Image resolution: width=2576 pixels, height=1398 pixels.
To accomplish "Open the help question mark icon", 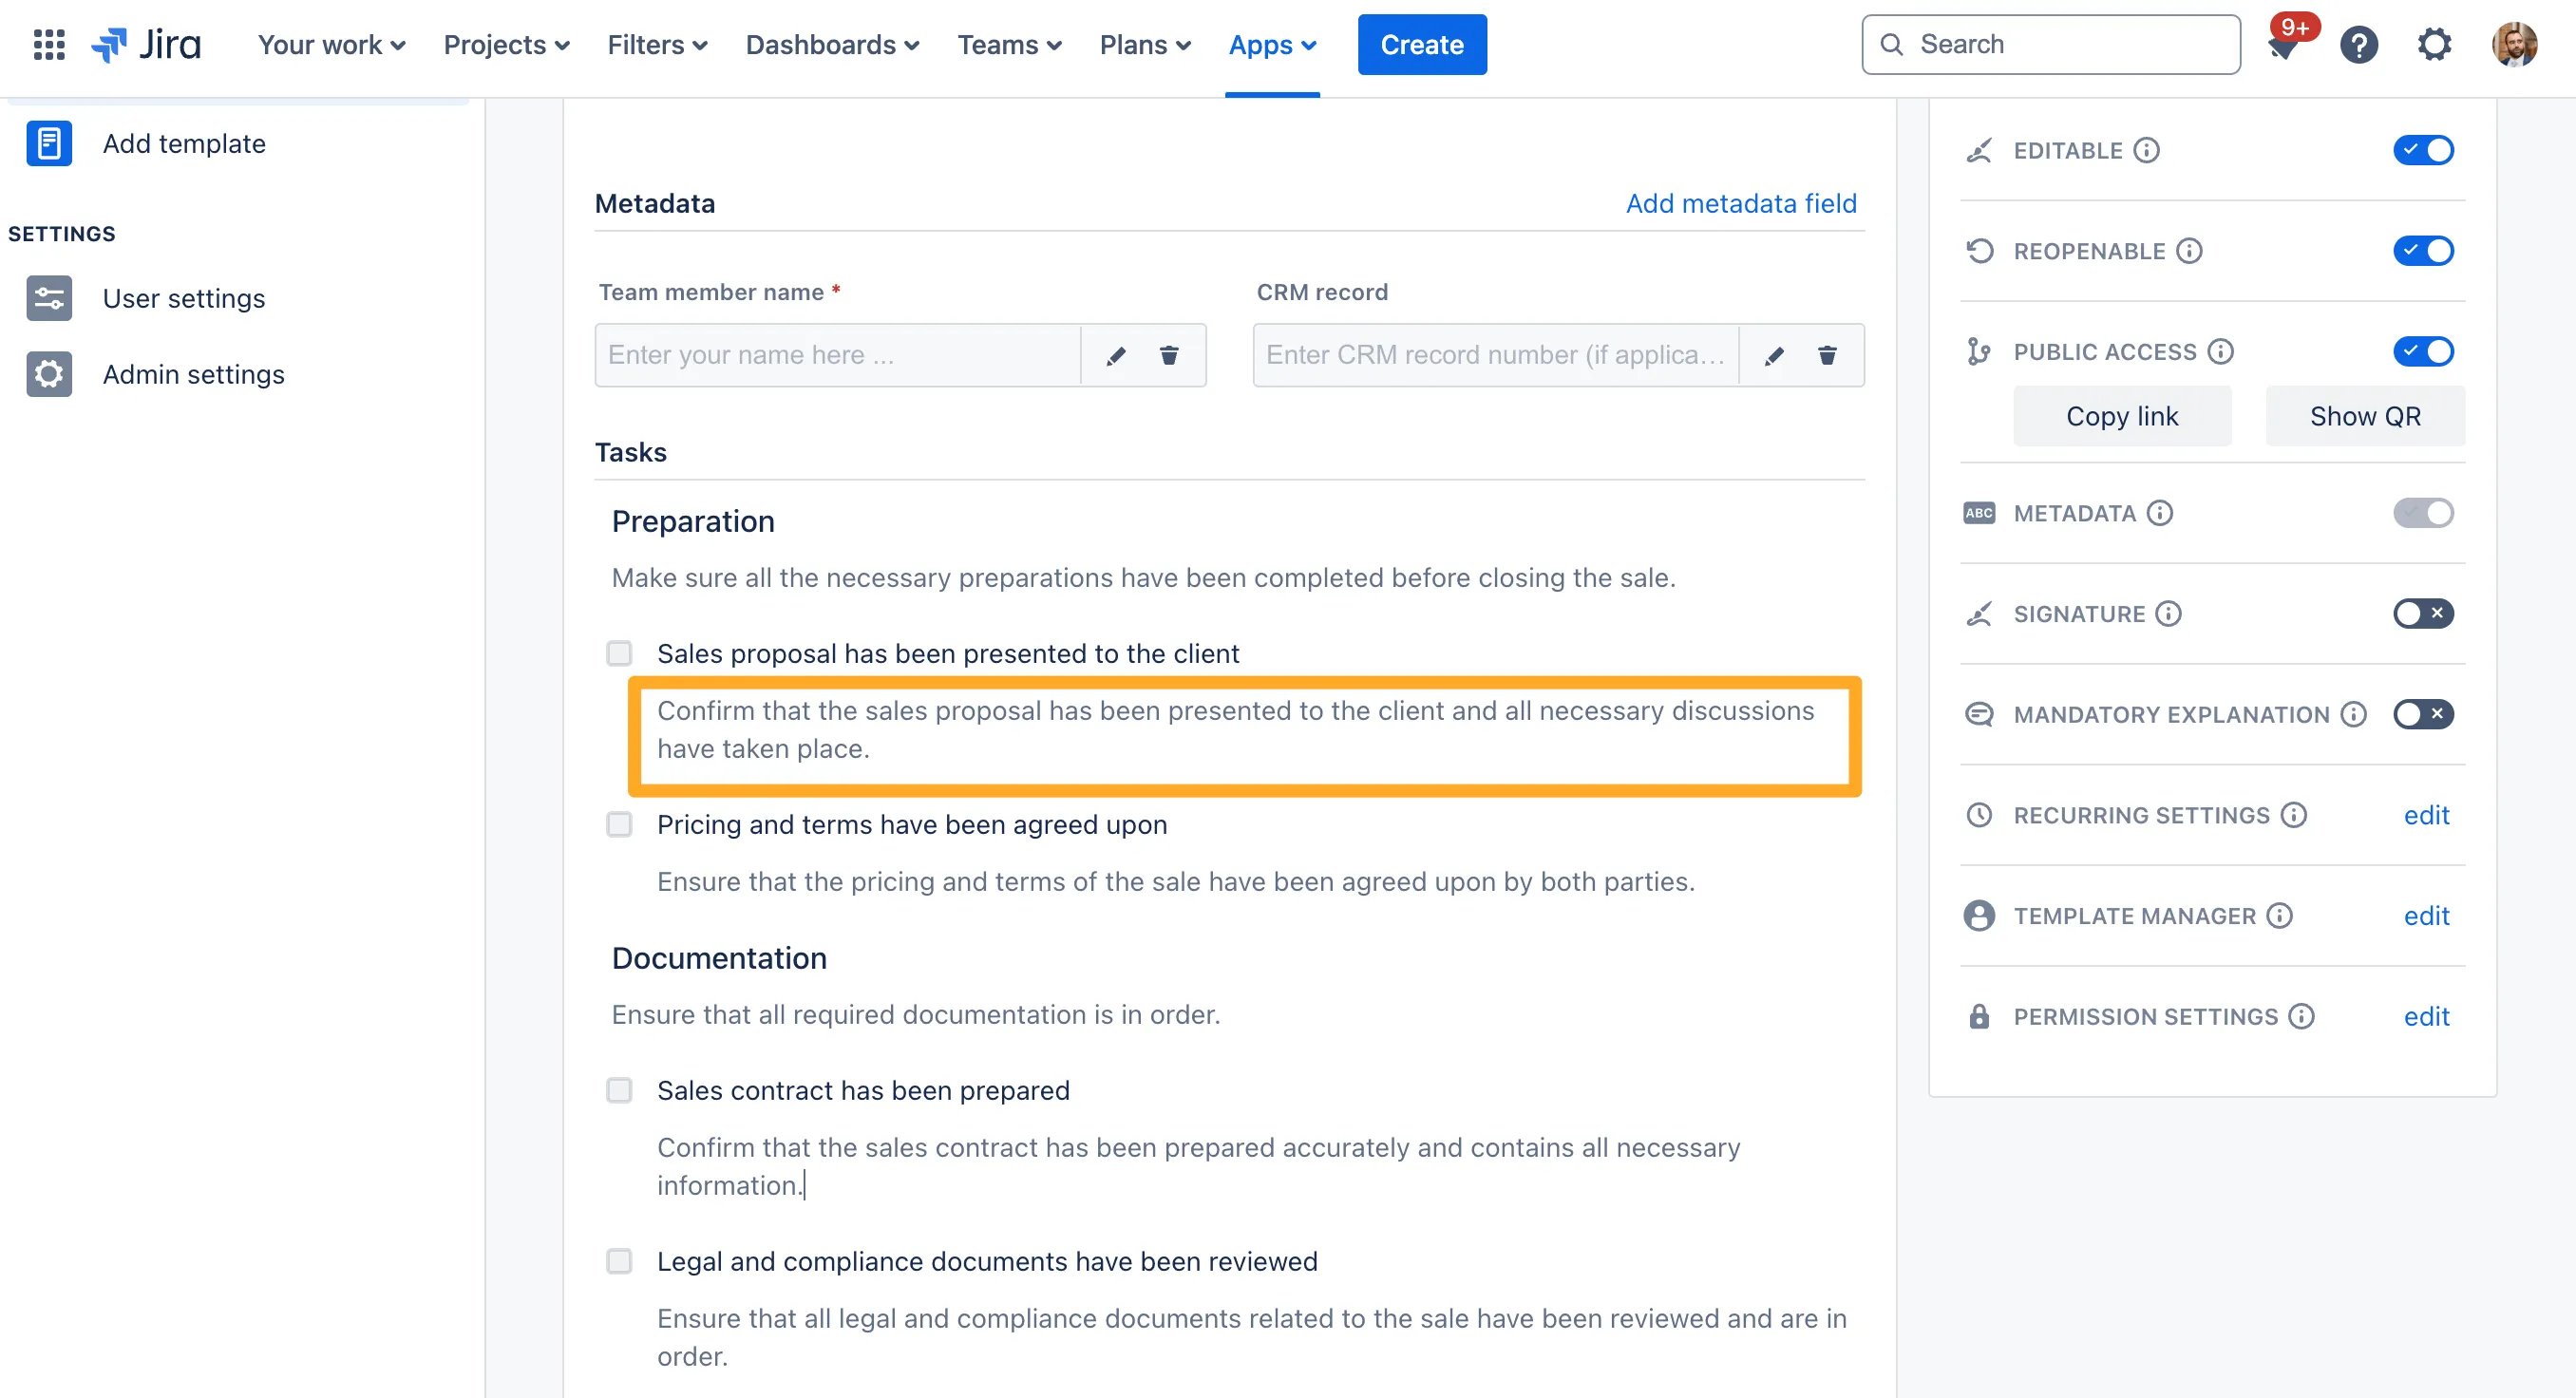I will [2358, 45].
